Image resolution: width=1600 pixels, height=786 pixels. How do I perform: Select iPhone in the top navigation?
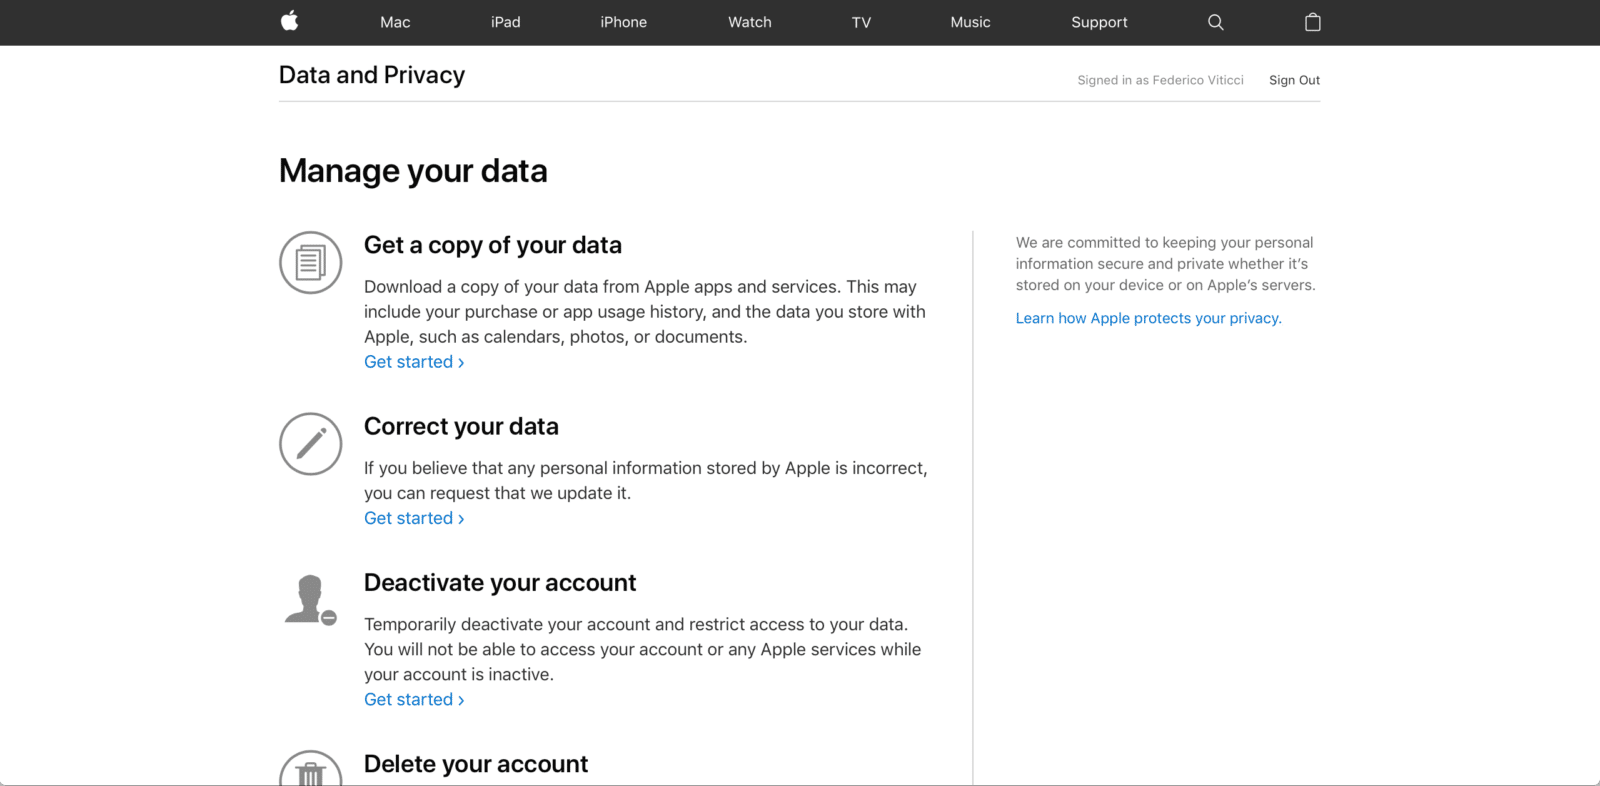coord(623,22)
